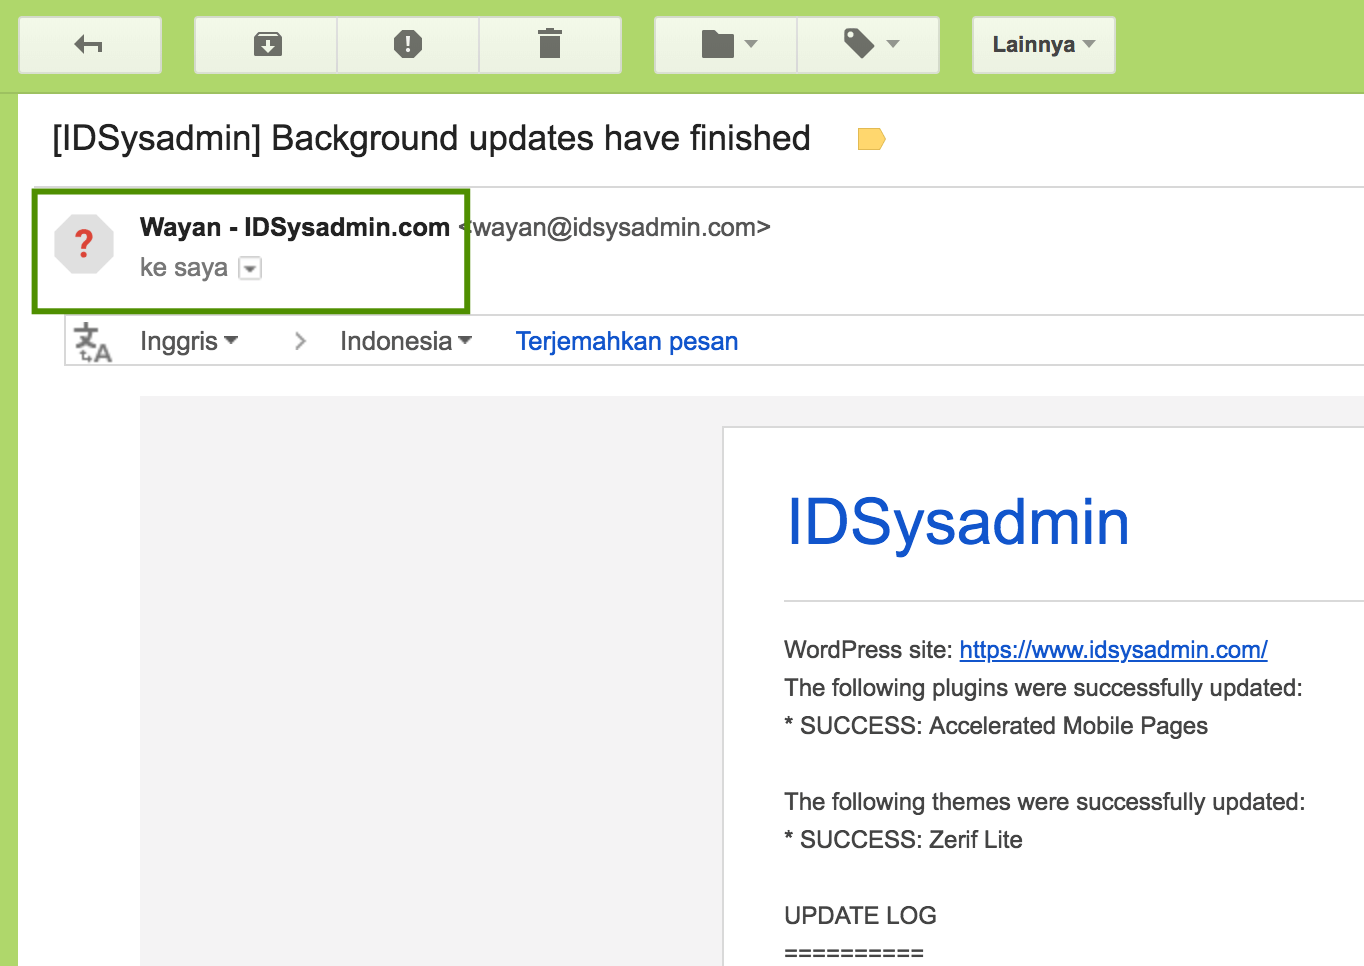Click 'ke saya' recipient text
The height and width of the screenshot is (966, 1364).
click(x=184, y=268)
